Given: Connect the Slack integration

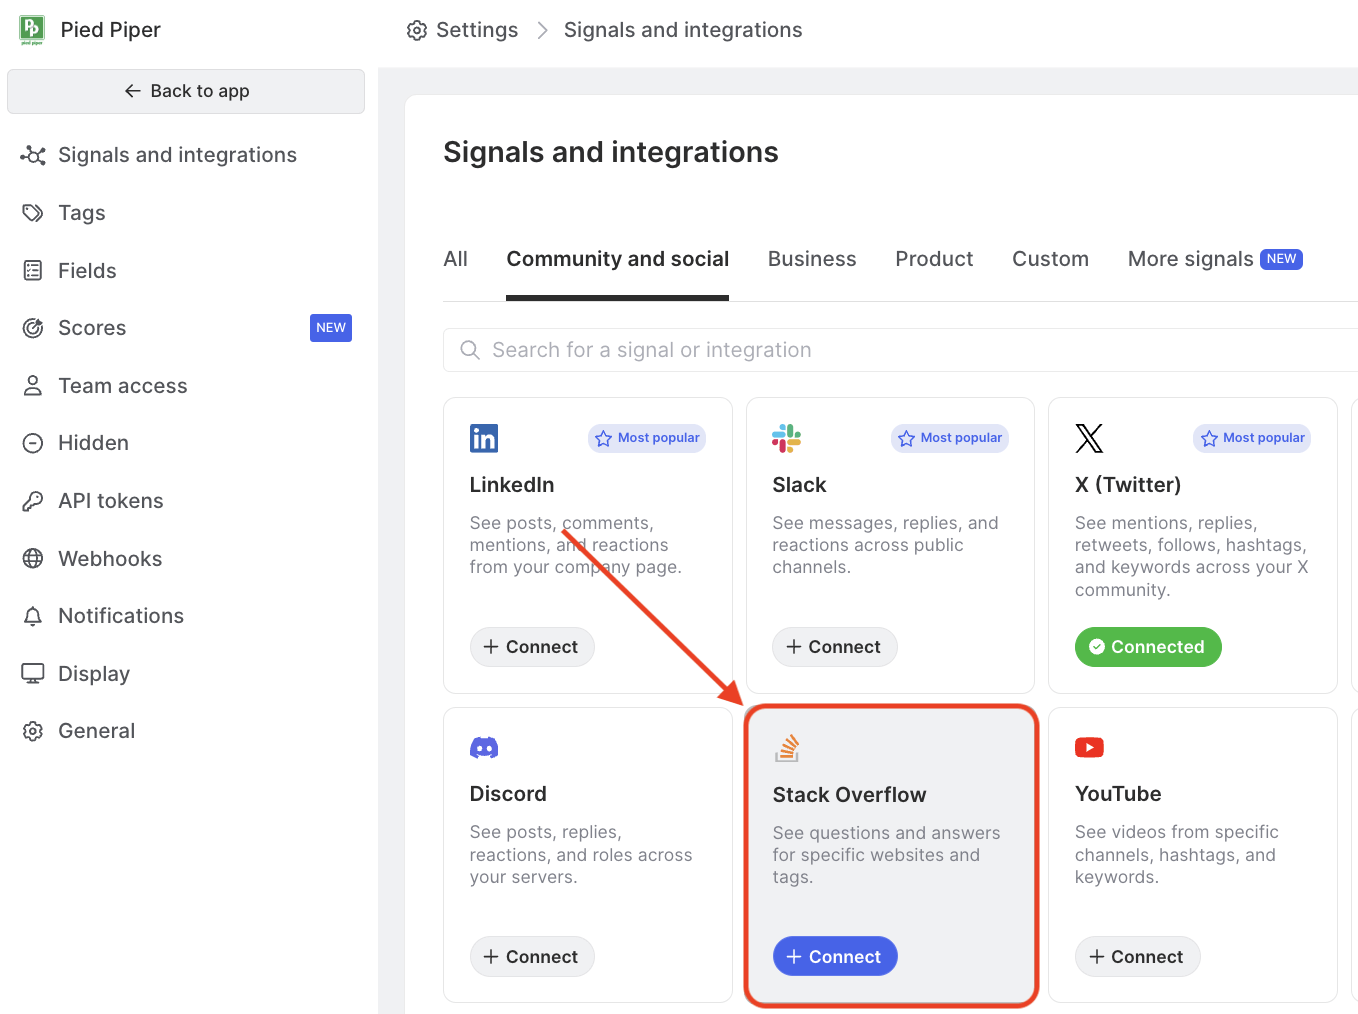Looking at the screenshot, I should click(x=835, y=647).
